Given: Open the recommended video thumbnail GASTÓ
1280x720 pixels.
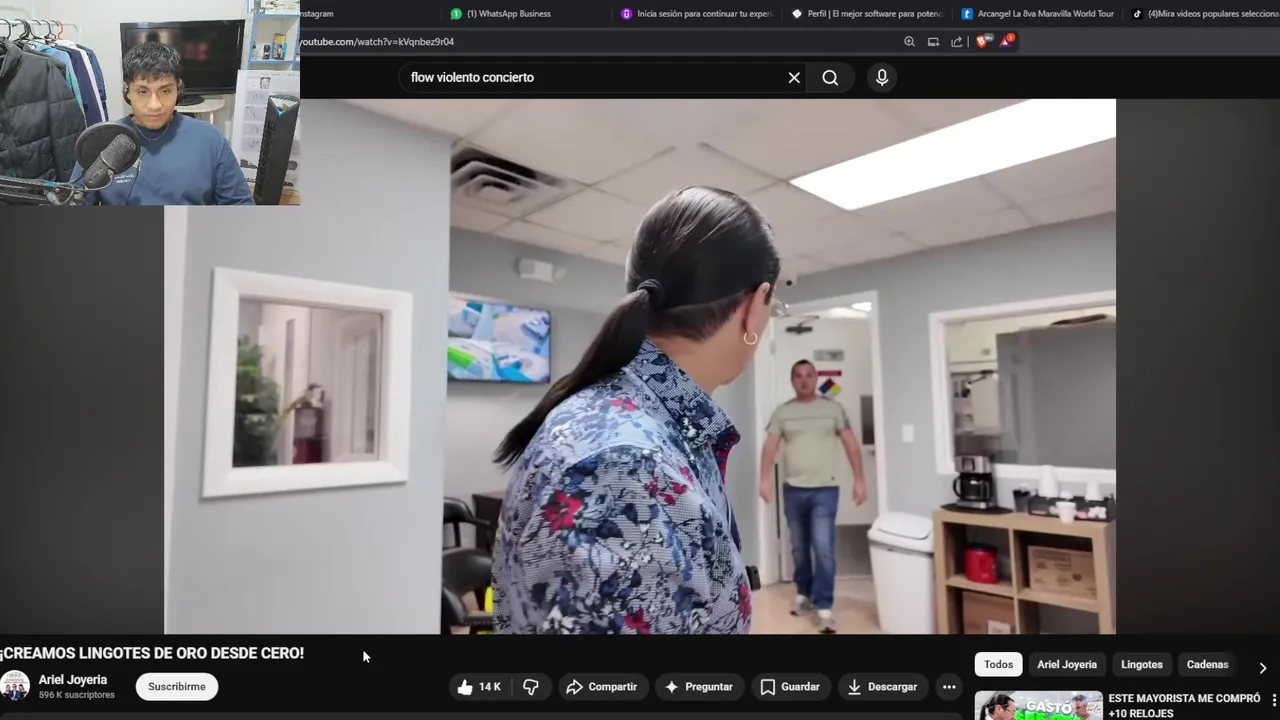Looking at the screenshot, I should tap(1038, 705).
